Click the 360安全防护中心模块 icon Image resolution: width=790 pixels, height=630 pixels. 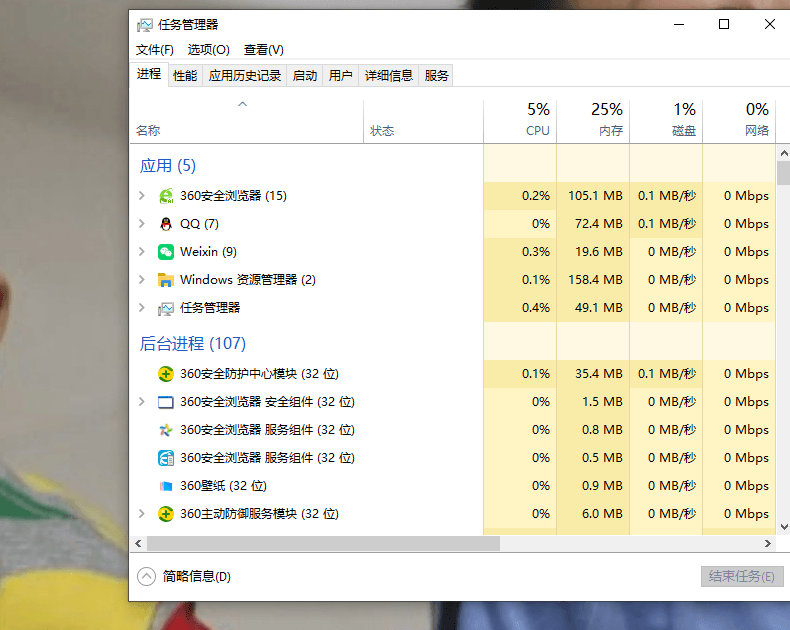[x=166, y=374]
